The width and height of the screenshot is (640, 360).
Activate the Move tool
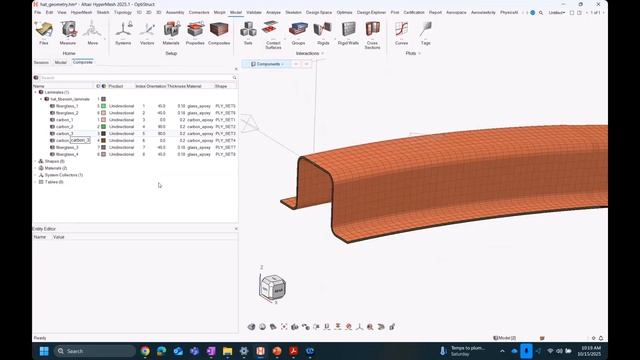[93, 33]
